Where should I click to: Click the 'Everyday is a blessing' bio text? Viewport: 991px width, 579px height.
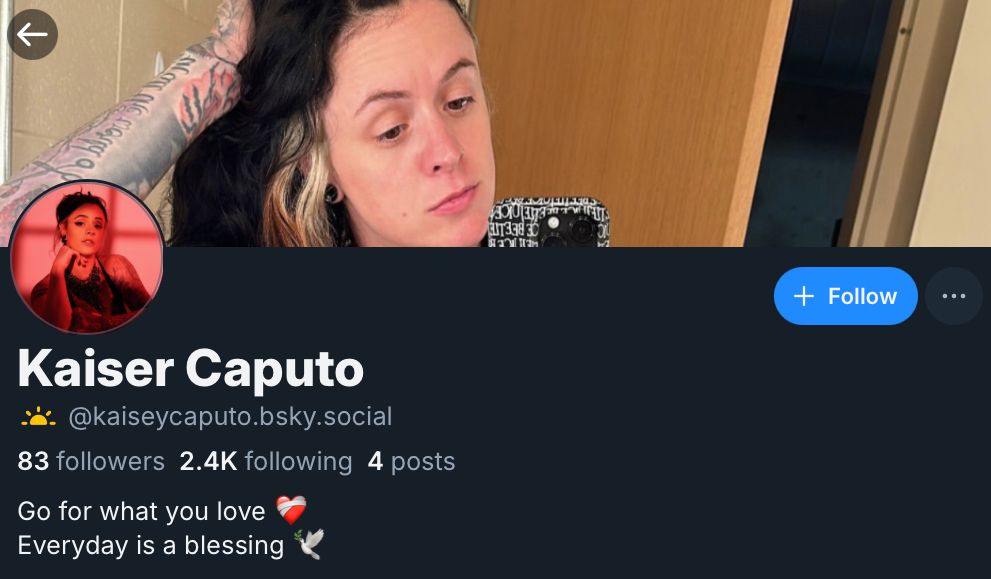pyautogui.click(x=151, y=545)
